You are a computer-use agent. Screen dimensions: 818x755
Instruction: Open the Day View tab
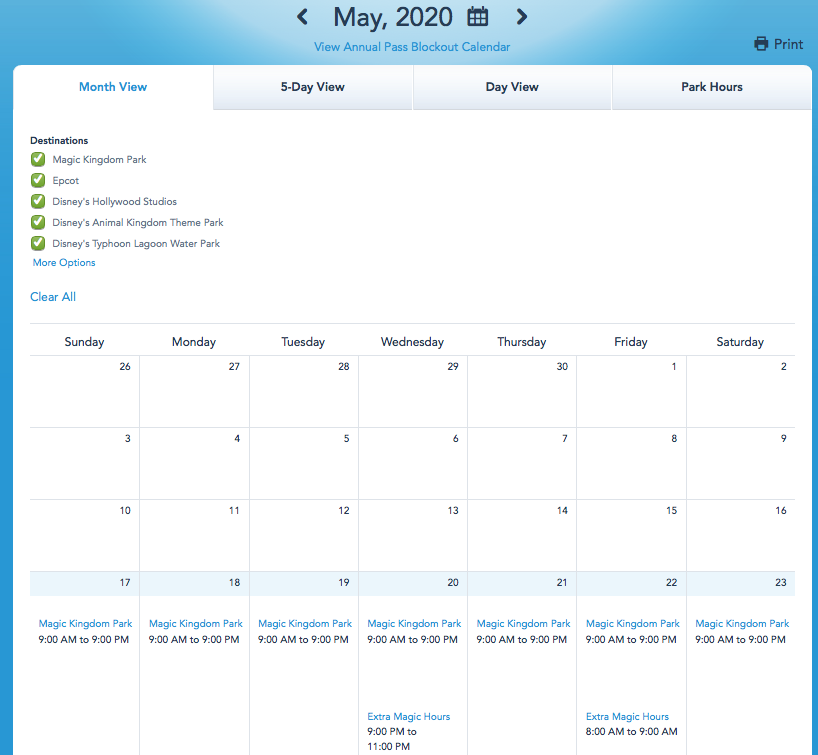(512, 87)
